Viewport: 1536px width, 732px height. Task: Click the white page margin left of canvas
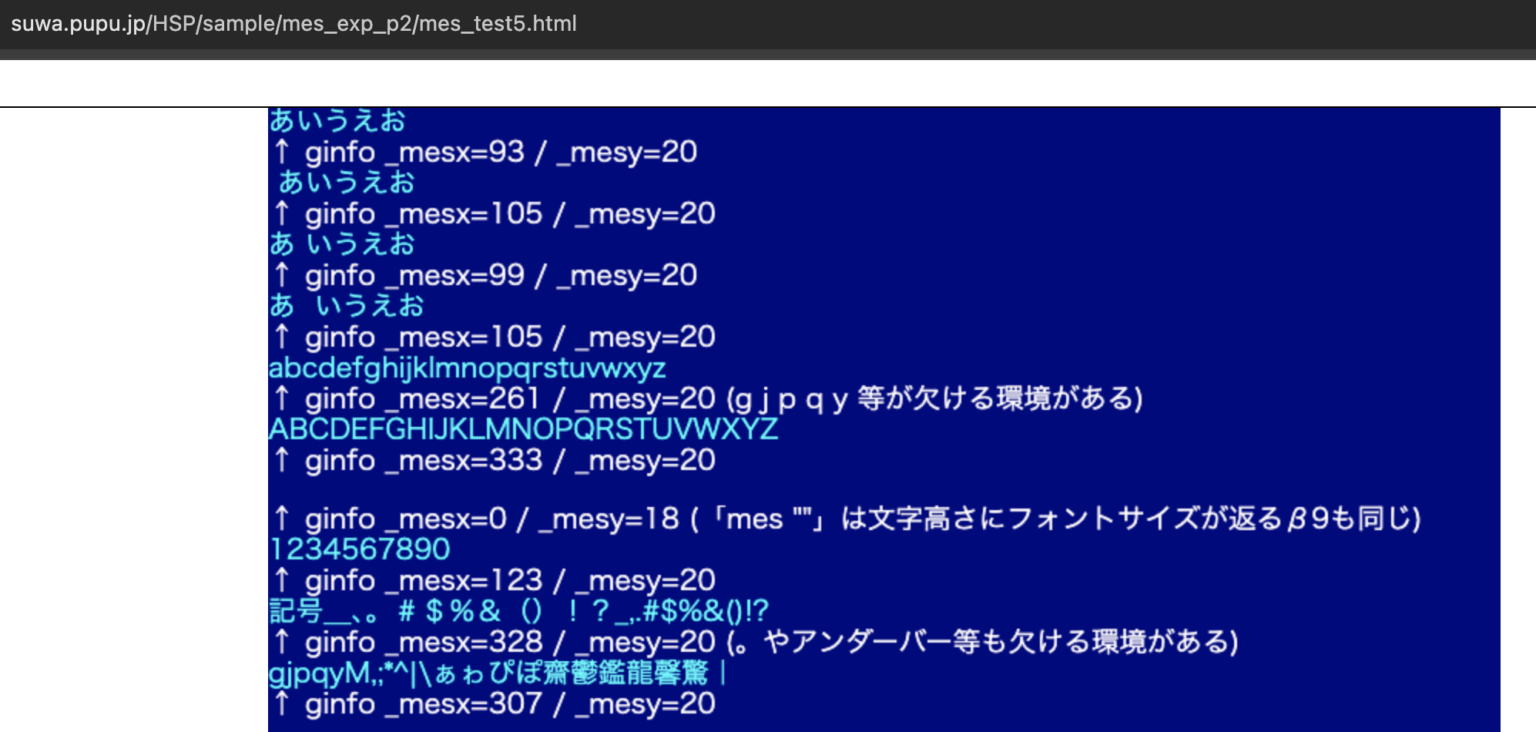coord(130,400)
